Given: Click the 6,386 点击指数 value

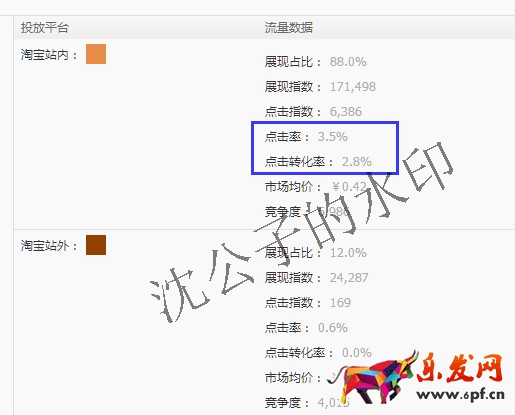Looking at the screenshot, I should pos(346,112).
